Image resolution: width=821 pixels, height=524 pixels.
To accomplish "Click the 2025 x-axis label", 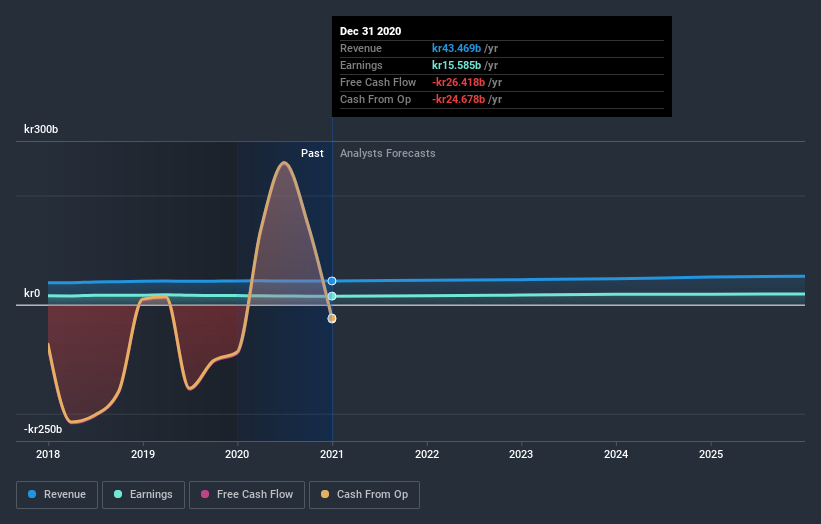I will coord(711,454).
